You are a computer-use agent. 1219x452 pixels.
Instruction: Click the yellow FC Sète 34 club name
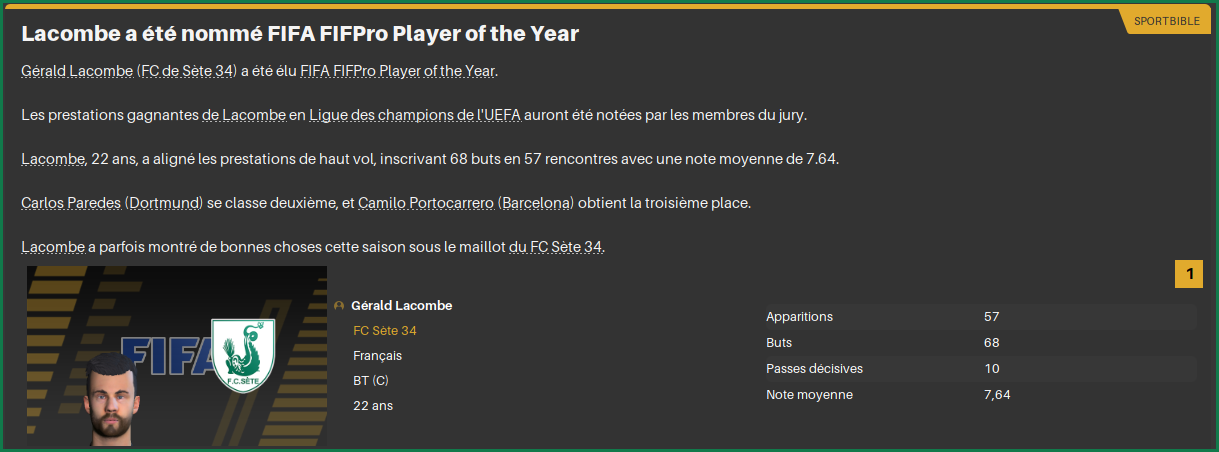(385, 331)
